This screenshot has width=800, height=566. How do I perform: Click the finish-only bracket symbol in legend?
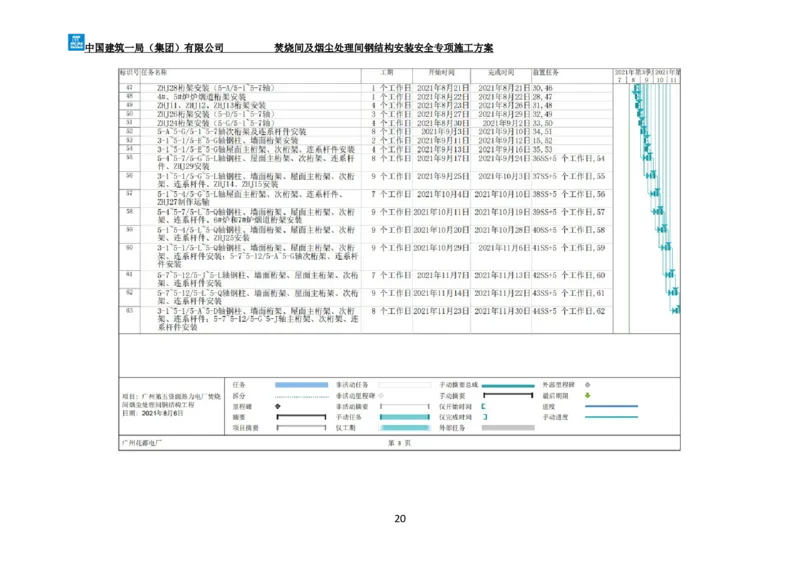coord(485,417)
